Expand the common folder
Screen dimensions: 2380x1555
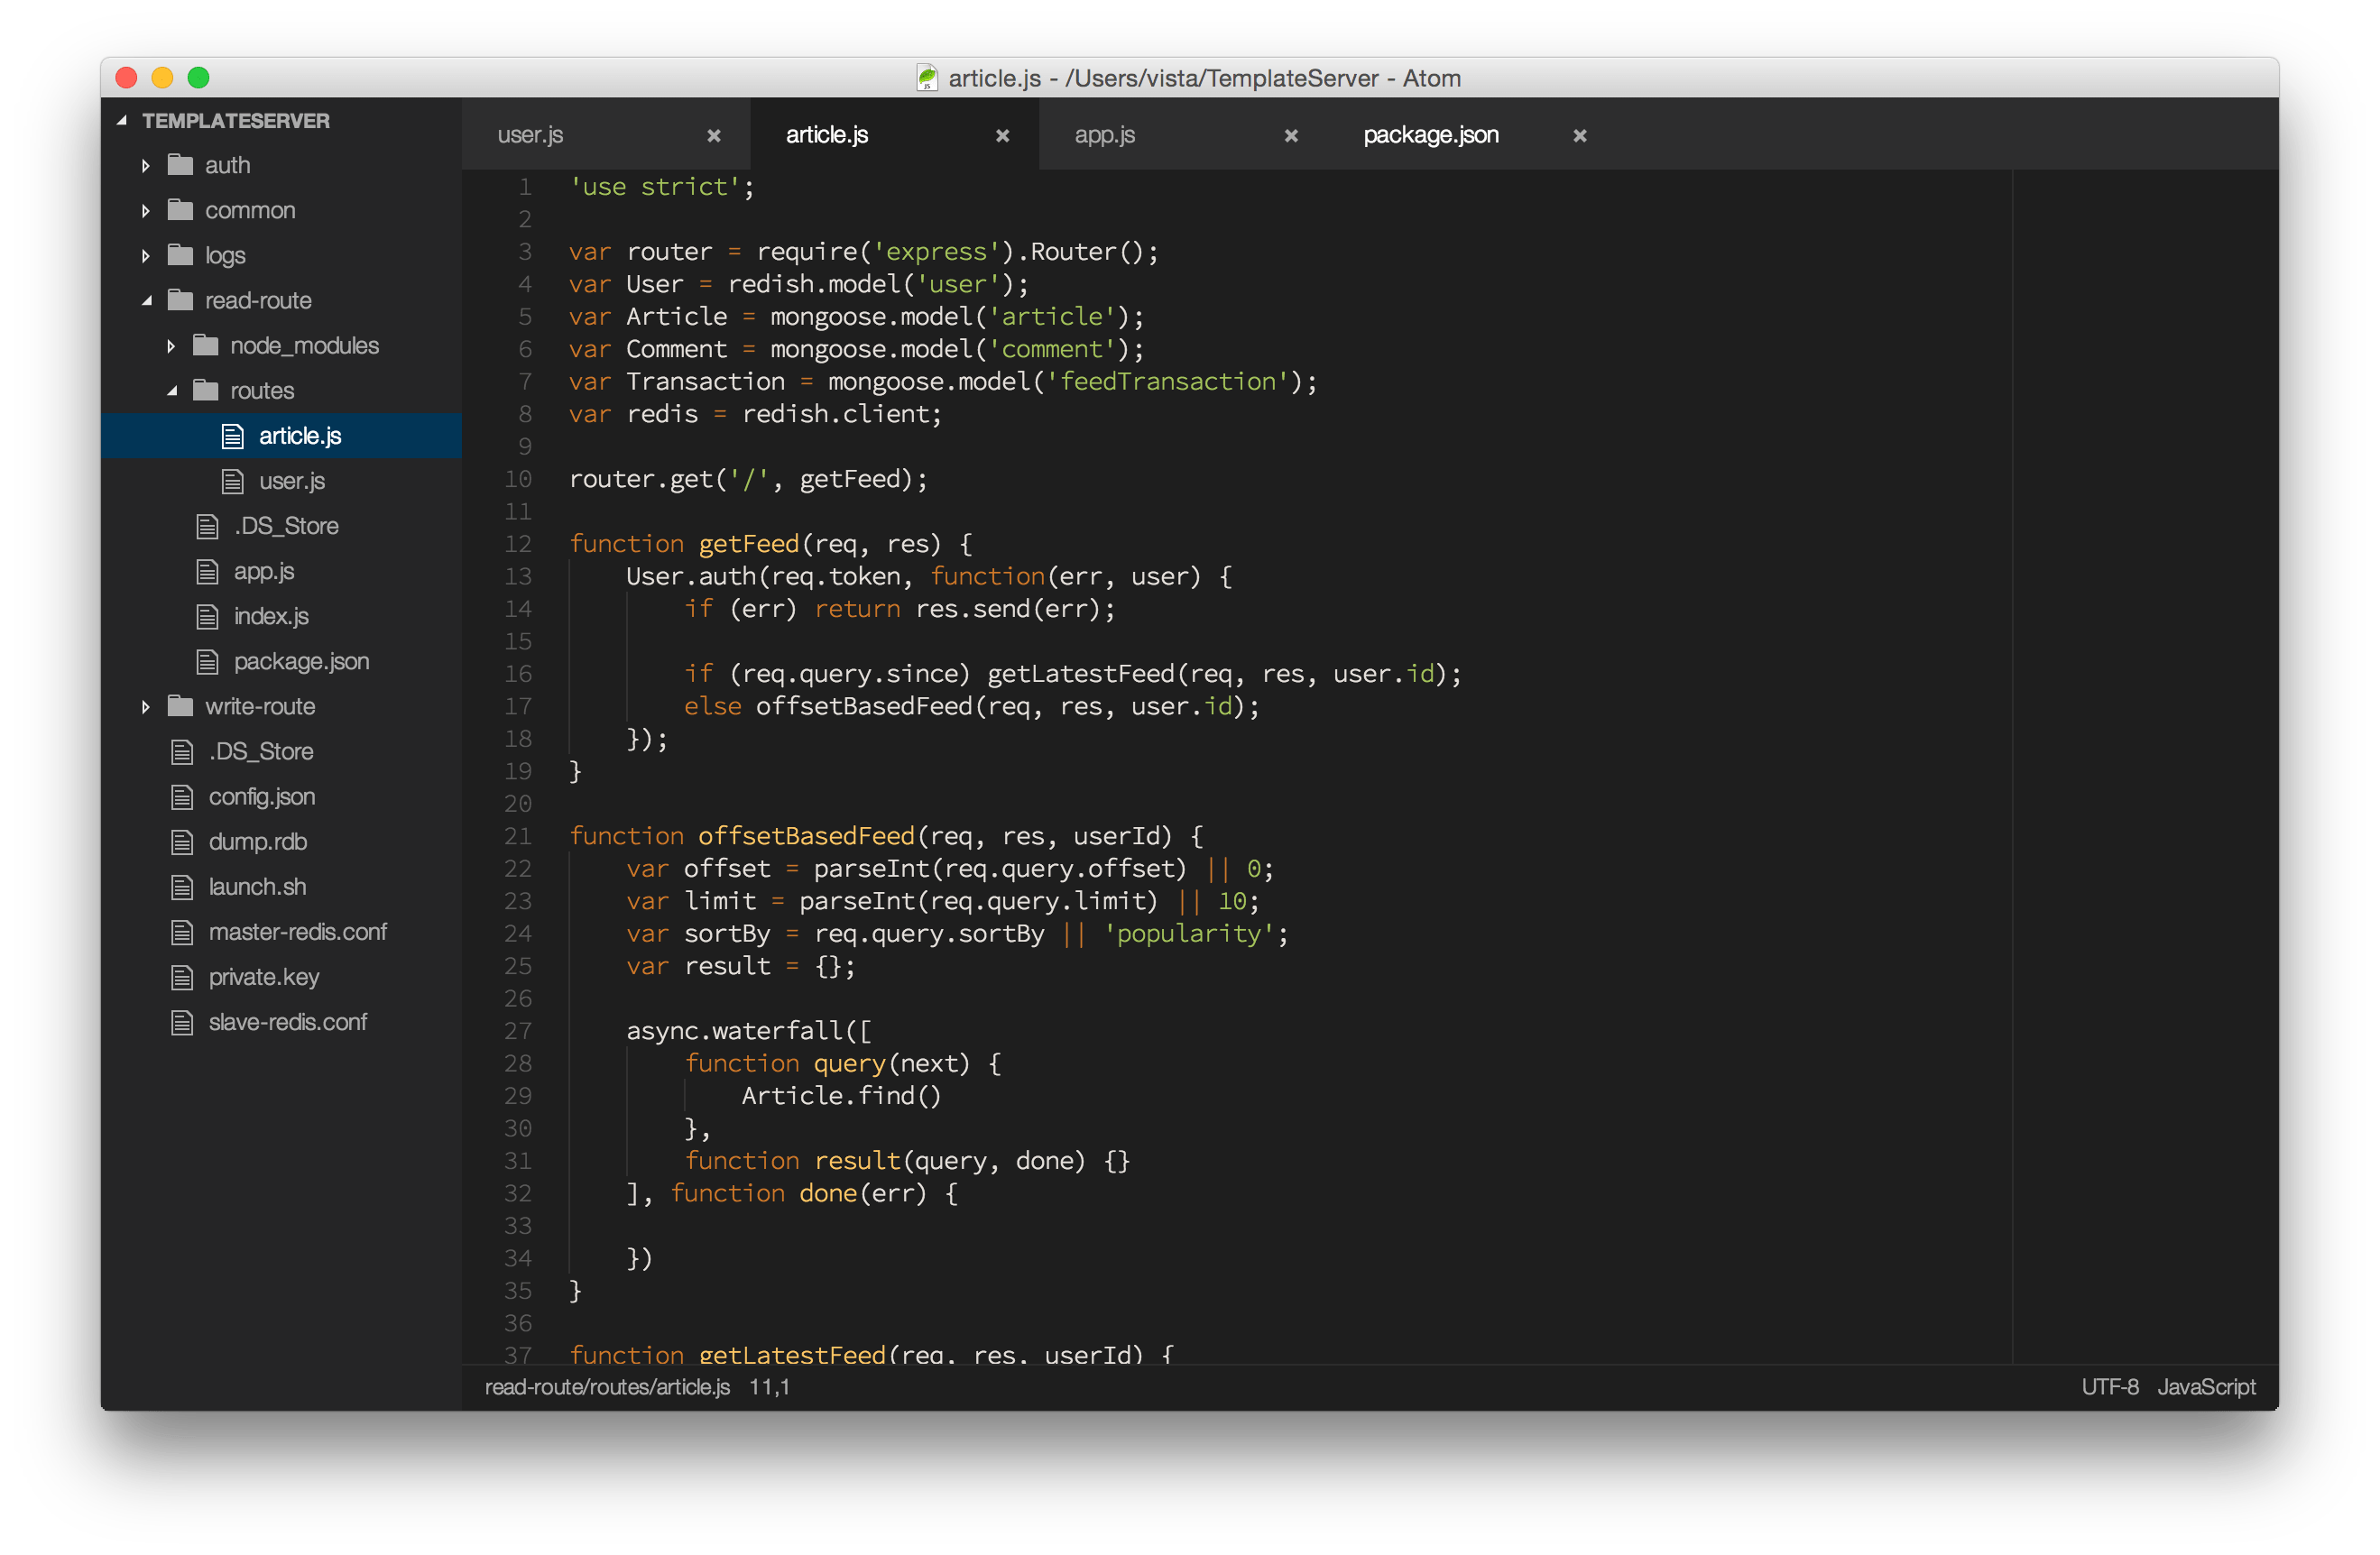coord(146,210)
